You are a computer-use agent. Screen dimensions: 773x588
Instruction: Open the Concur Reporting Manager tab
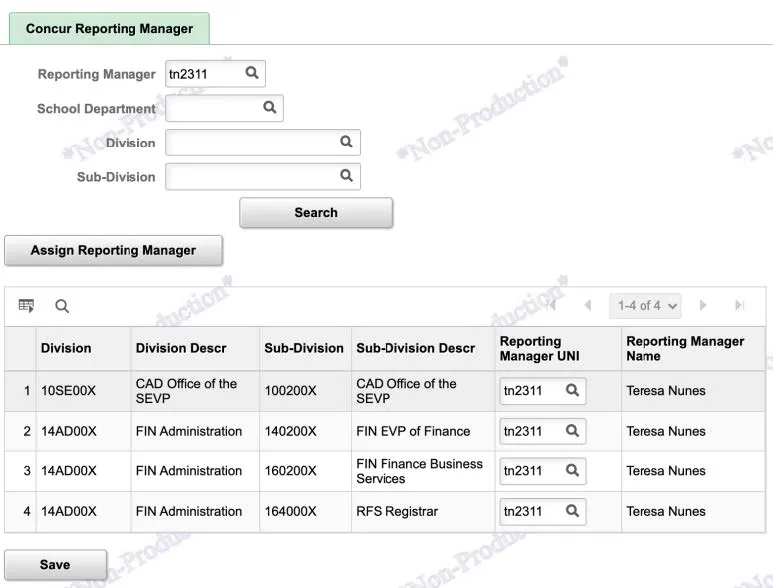click(109, 29)
